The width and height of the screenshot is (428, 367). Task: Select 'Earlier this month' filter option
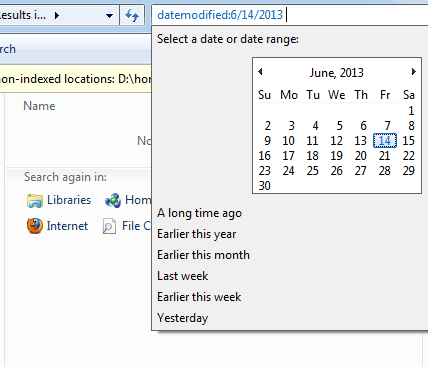coord(203,255)
